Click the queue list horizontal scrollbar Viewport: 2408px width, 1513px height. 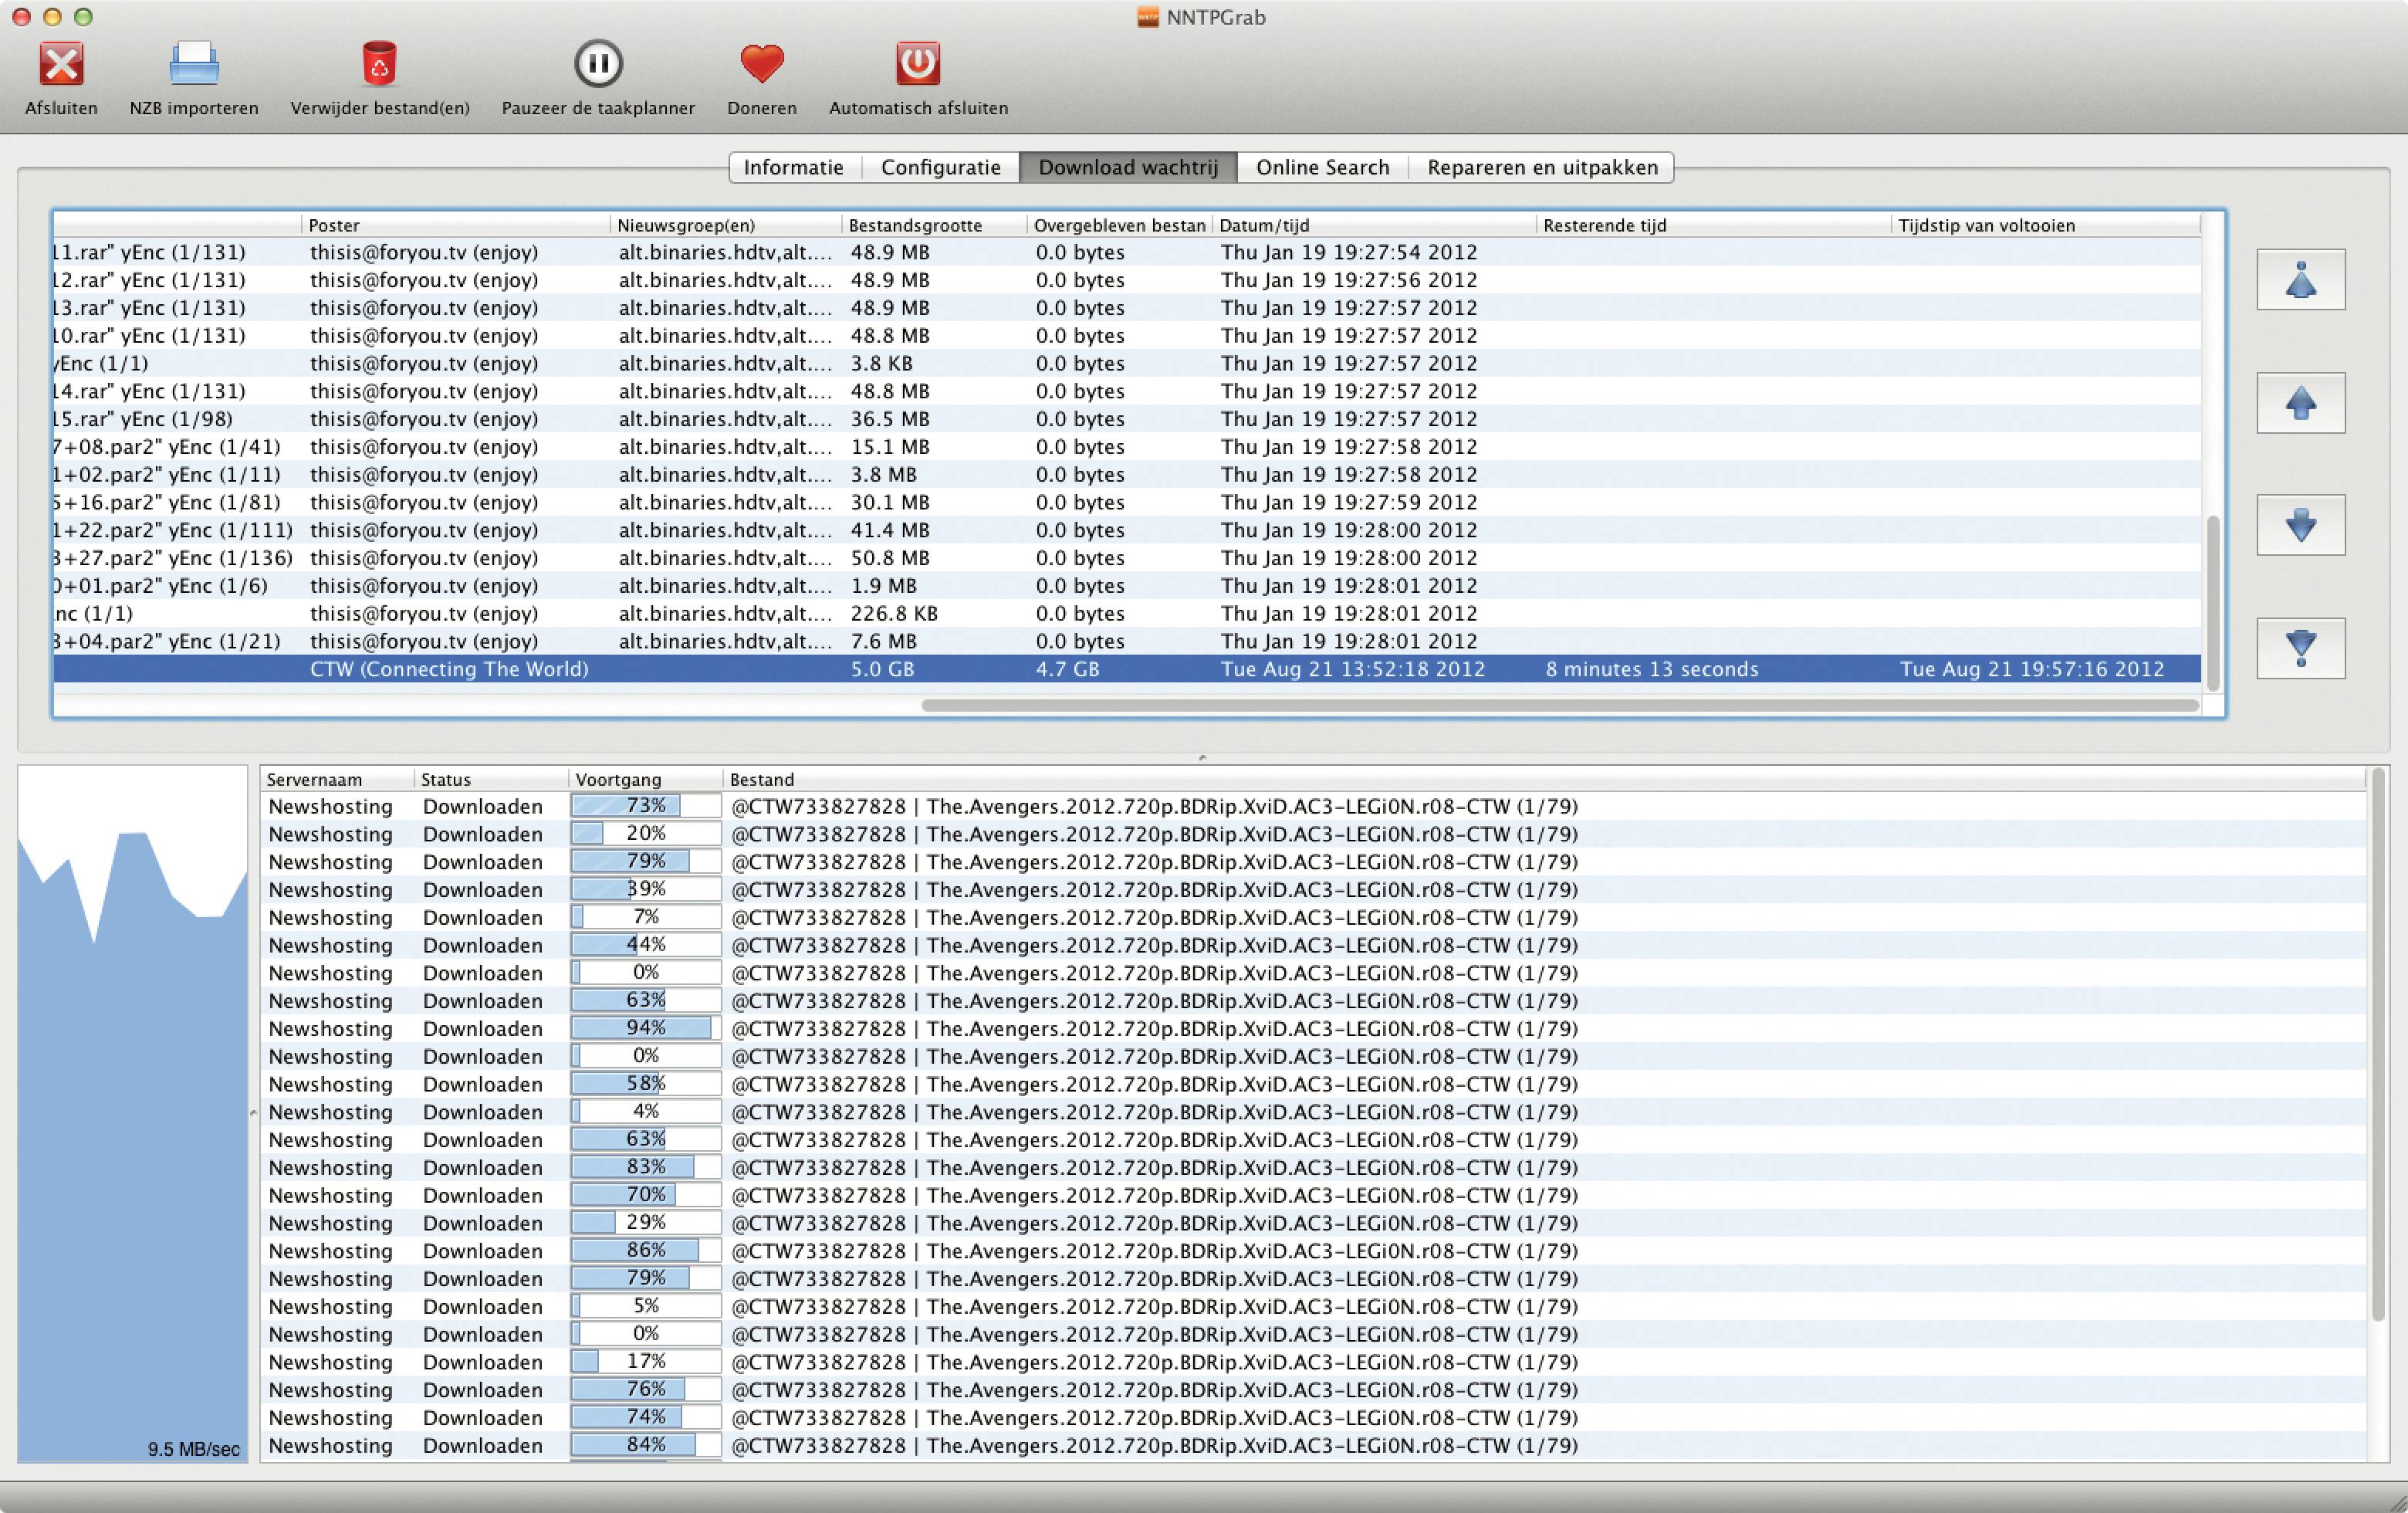pos(1560,706)
